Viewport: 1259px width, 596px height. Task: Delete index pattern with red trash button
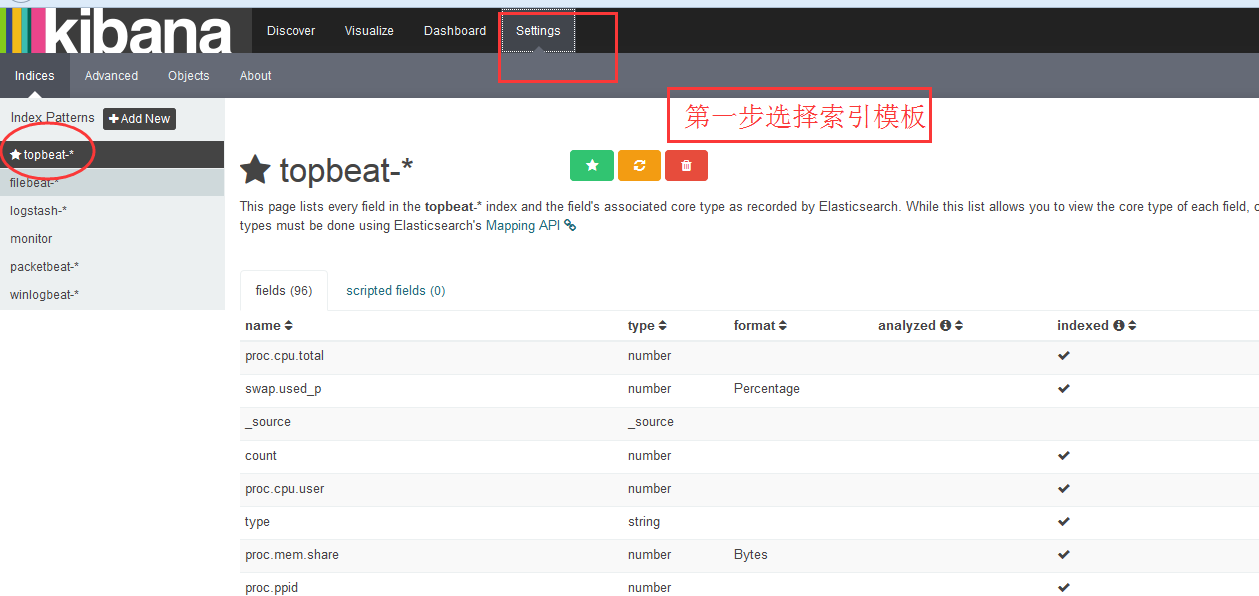pyautogui.click(x=686, y=166)
